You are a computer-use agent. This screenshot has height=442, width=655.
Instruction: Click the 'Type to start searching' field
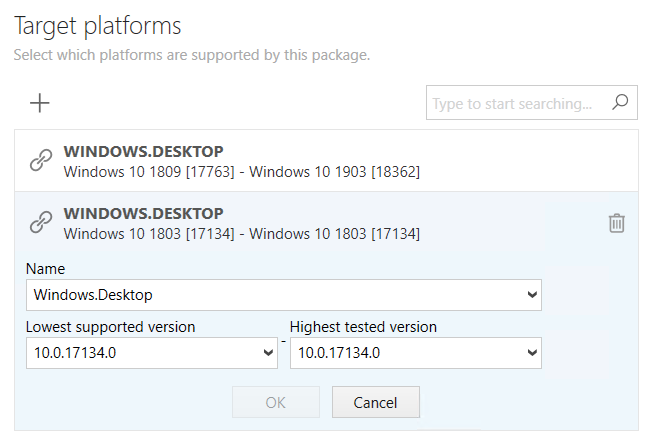(531, 103)
